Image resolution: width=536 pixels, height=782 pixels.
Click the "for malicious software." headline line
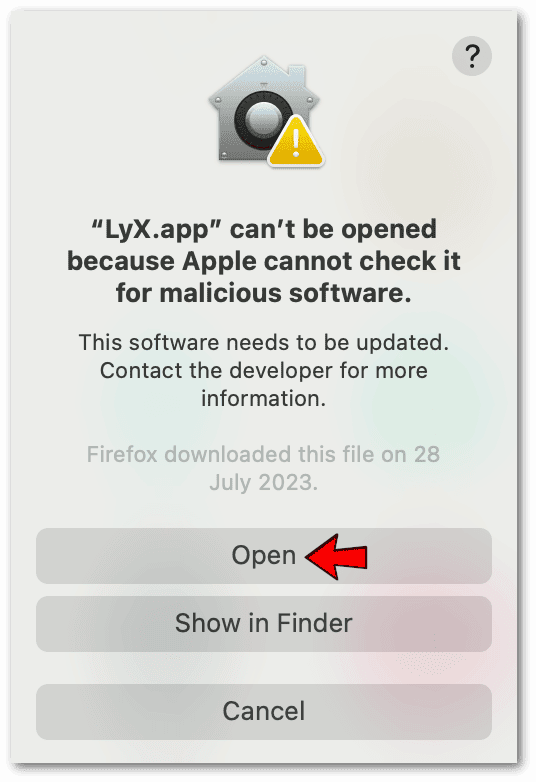click(264, 292)
